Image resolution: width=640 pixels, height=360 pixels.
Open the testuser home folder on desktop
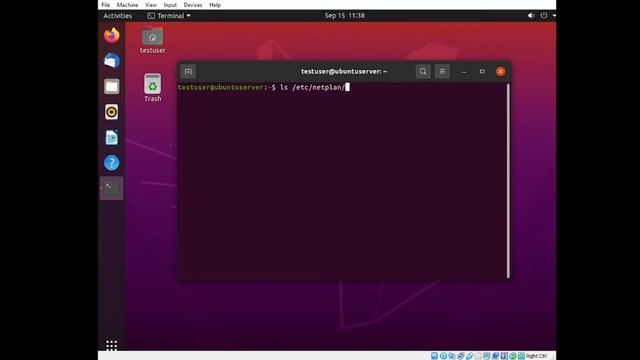pyautogui.click(x=153, y=41)
